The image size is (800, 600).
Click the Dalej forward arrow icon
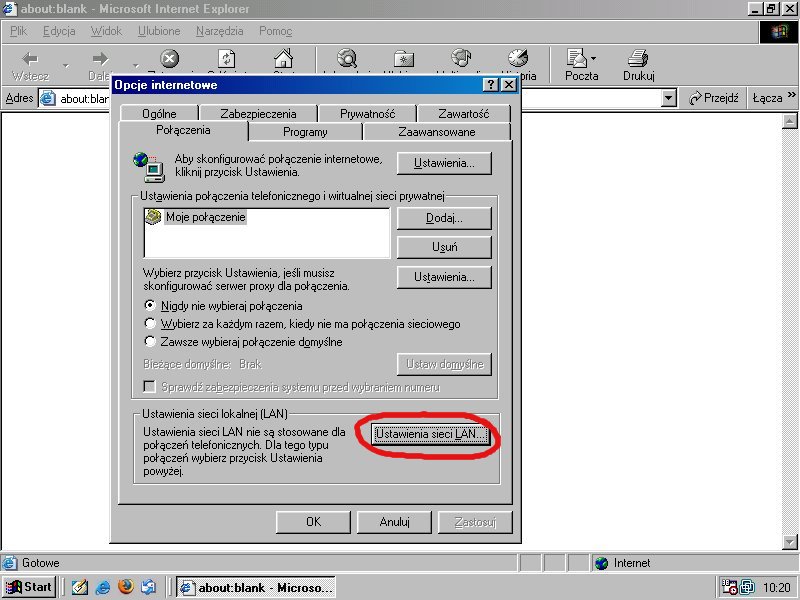[100, 59]
